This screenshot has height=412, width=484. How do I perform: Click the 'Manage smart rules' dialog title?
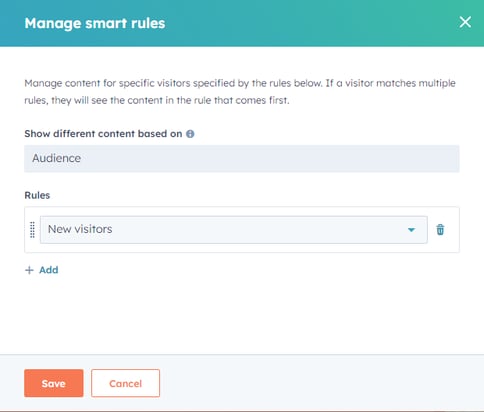click(95, 23)
